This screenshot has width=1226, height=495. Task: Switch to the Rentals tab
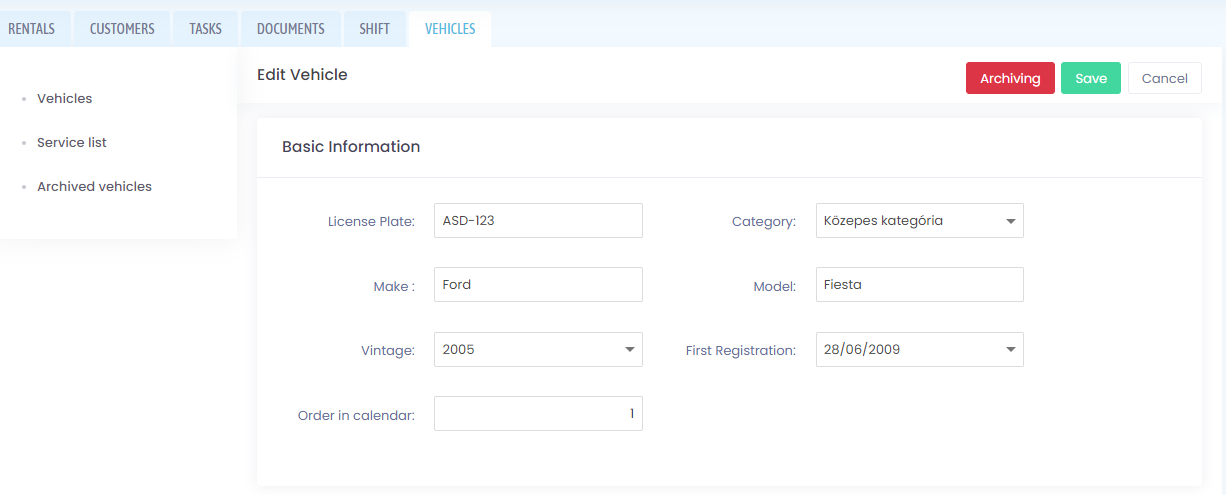click(32, 29)
